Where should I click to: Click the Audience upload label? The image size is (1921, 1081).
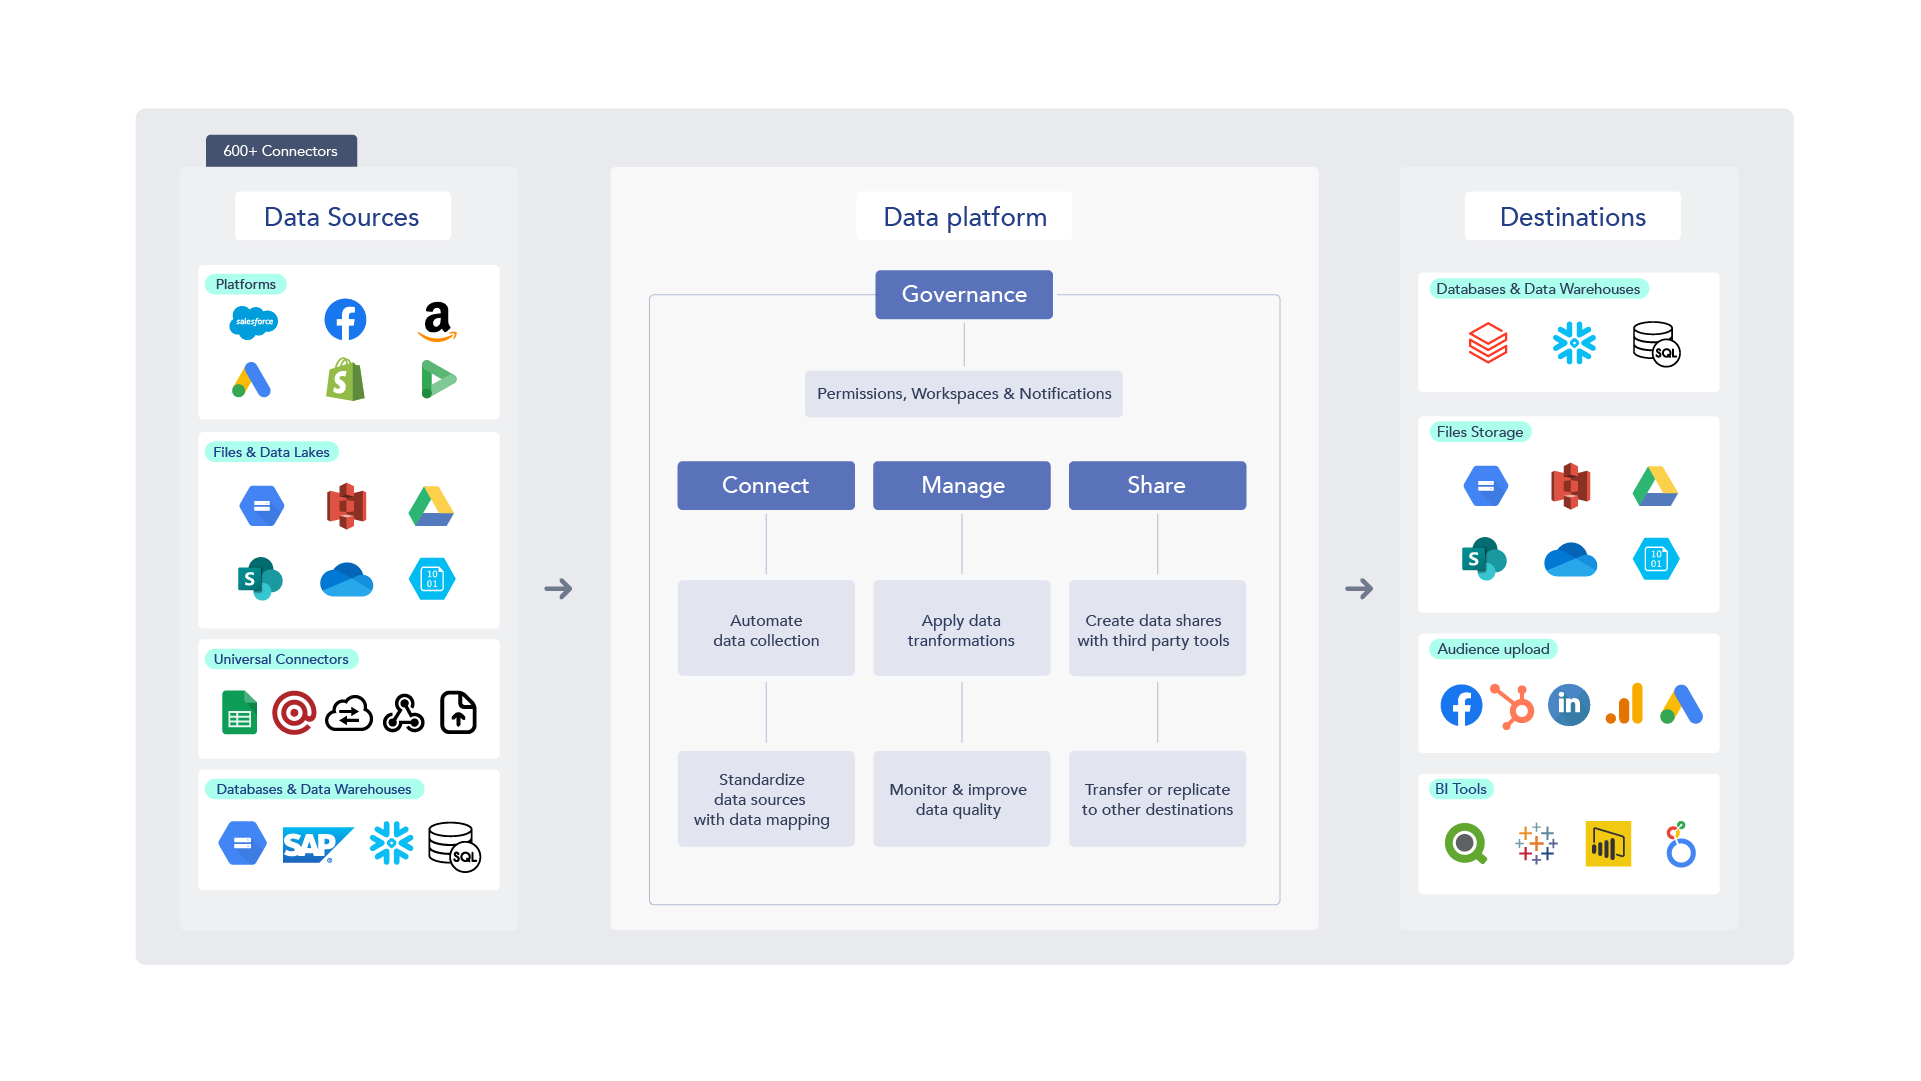(x=1493, y=649)
